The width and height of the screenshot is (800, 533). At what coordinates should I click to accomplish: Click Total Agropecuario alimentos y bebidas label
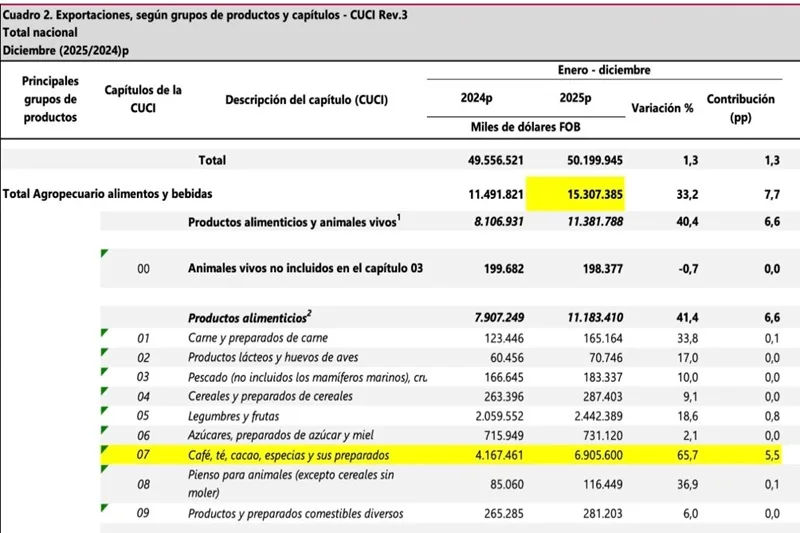pyautogui.click(x=108, y=194)
